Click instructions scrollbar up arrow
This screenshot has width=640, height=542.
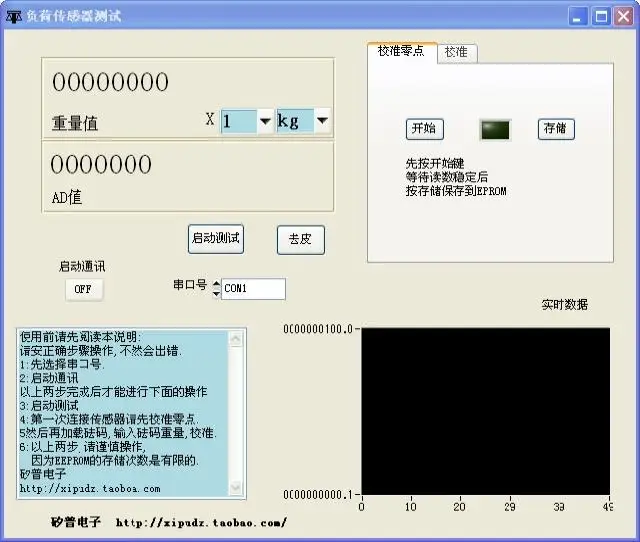(x=236, y=339)
